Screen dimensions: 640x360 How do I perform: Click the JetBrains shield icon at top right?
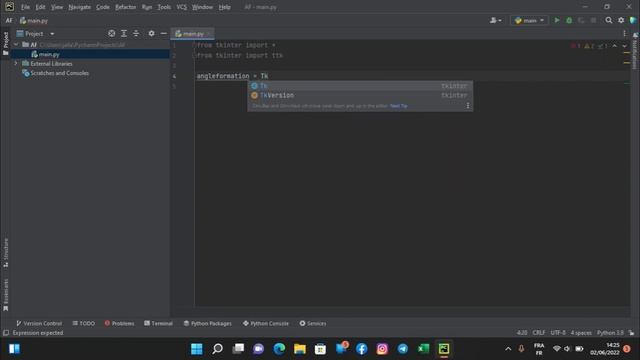tap(633, 20)
